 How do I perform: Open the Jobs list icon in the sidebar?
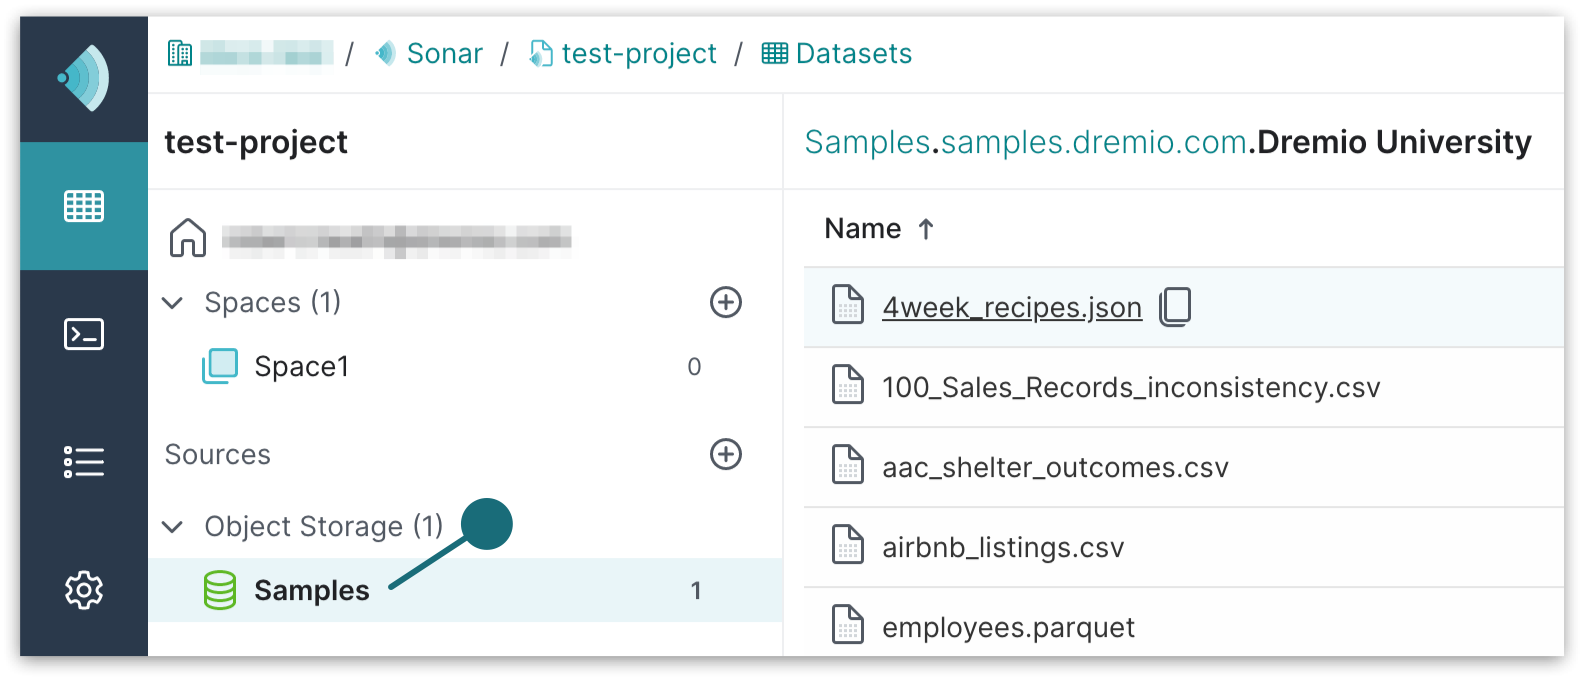pyautogui.click(x=84, y=462)
